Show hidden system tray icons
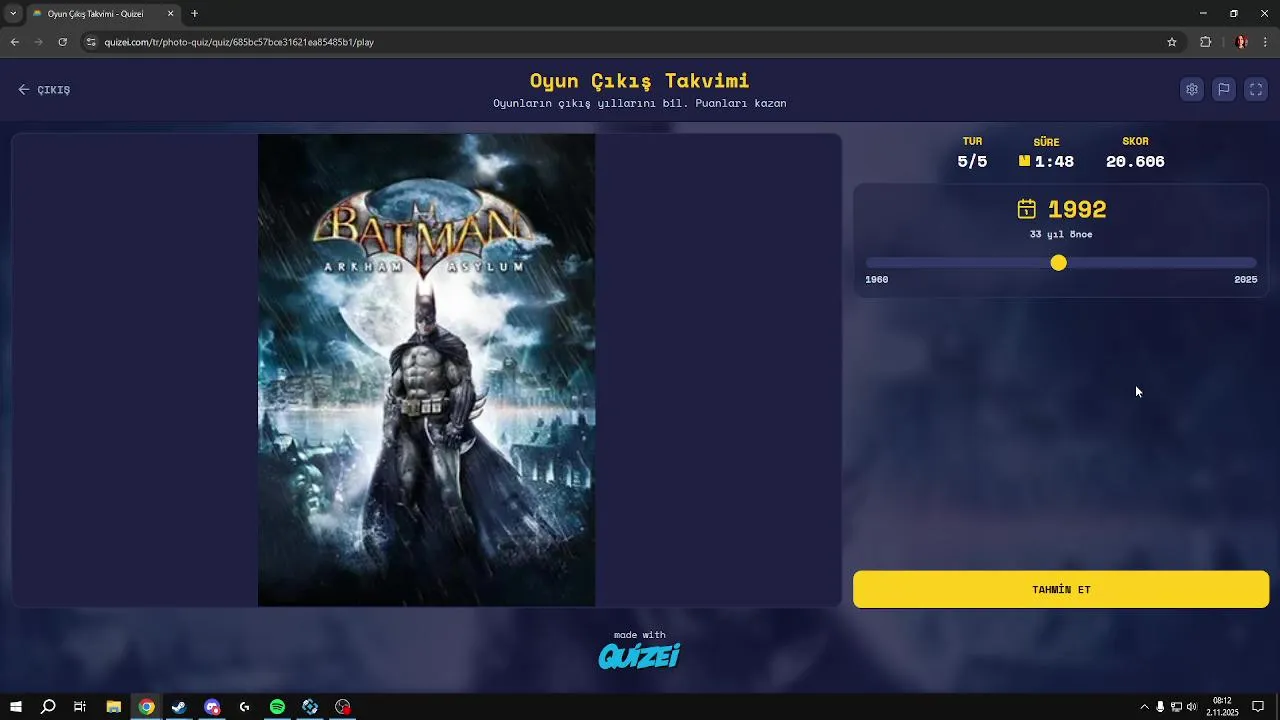Viewport: 1280px width, 720px height. coord(1144,707)
